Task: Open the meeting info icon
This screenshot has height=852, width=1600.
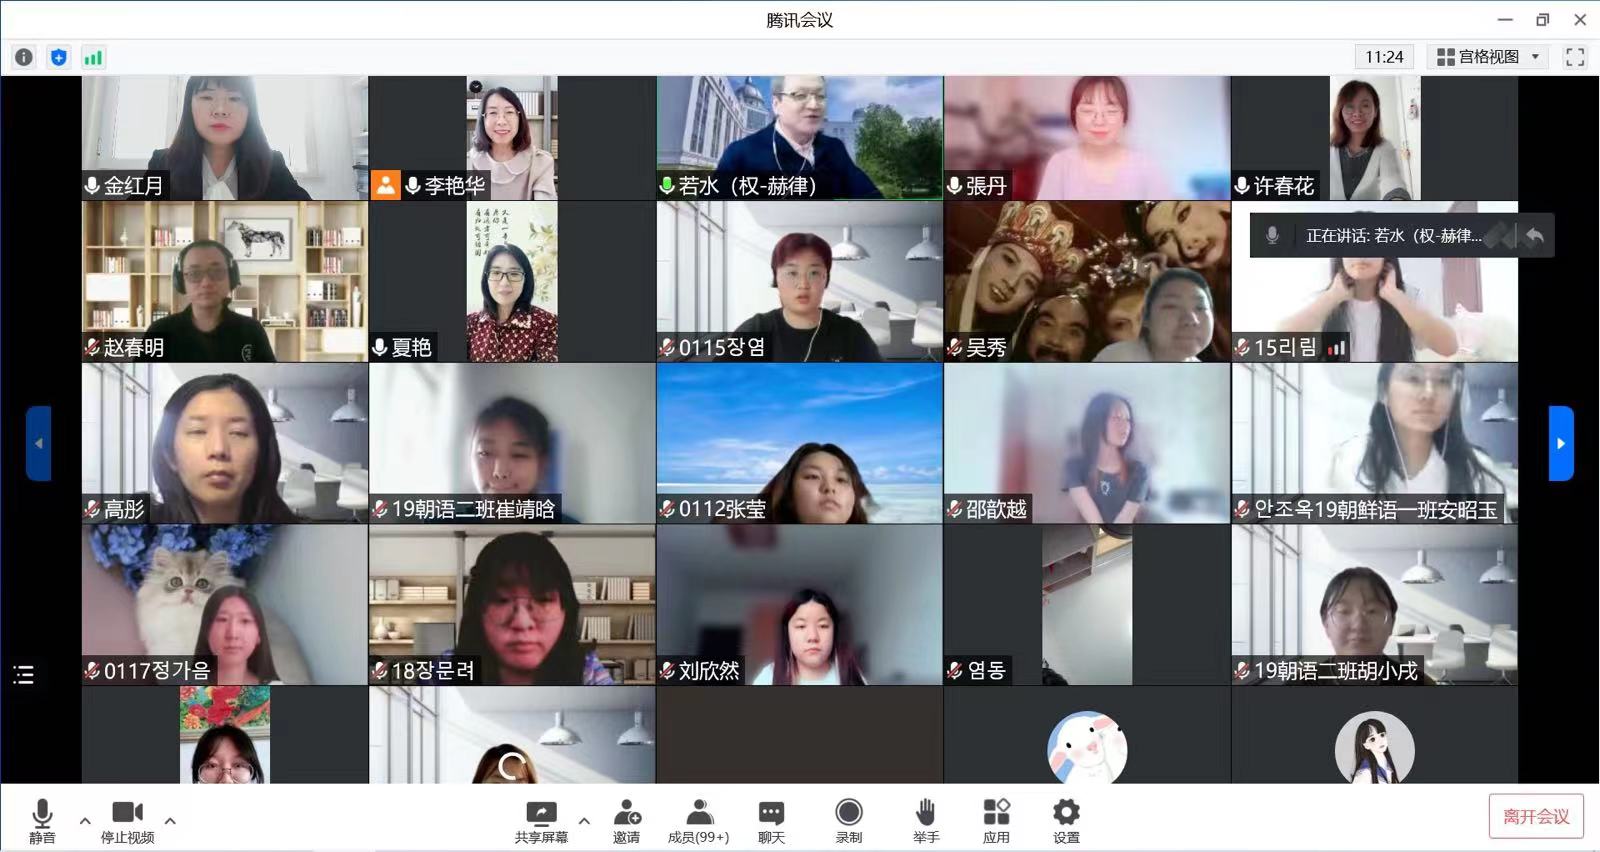Action: 24,57
